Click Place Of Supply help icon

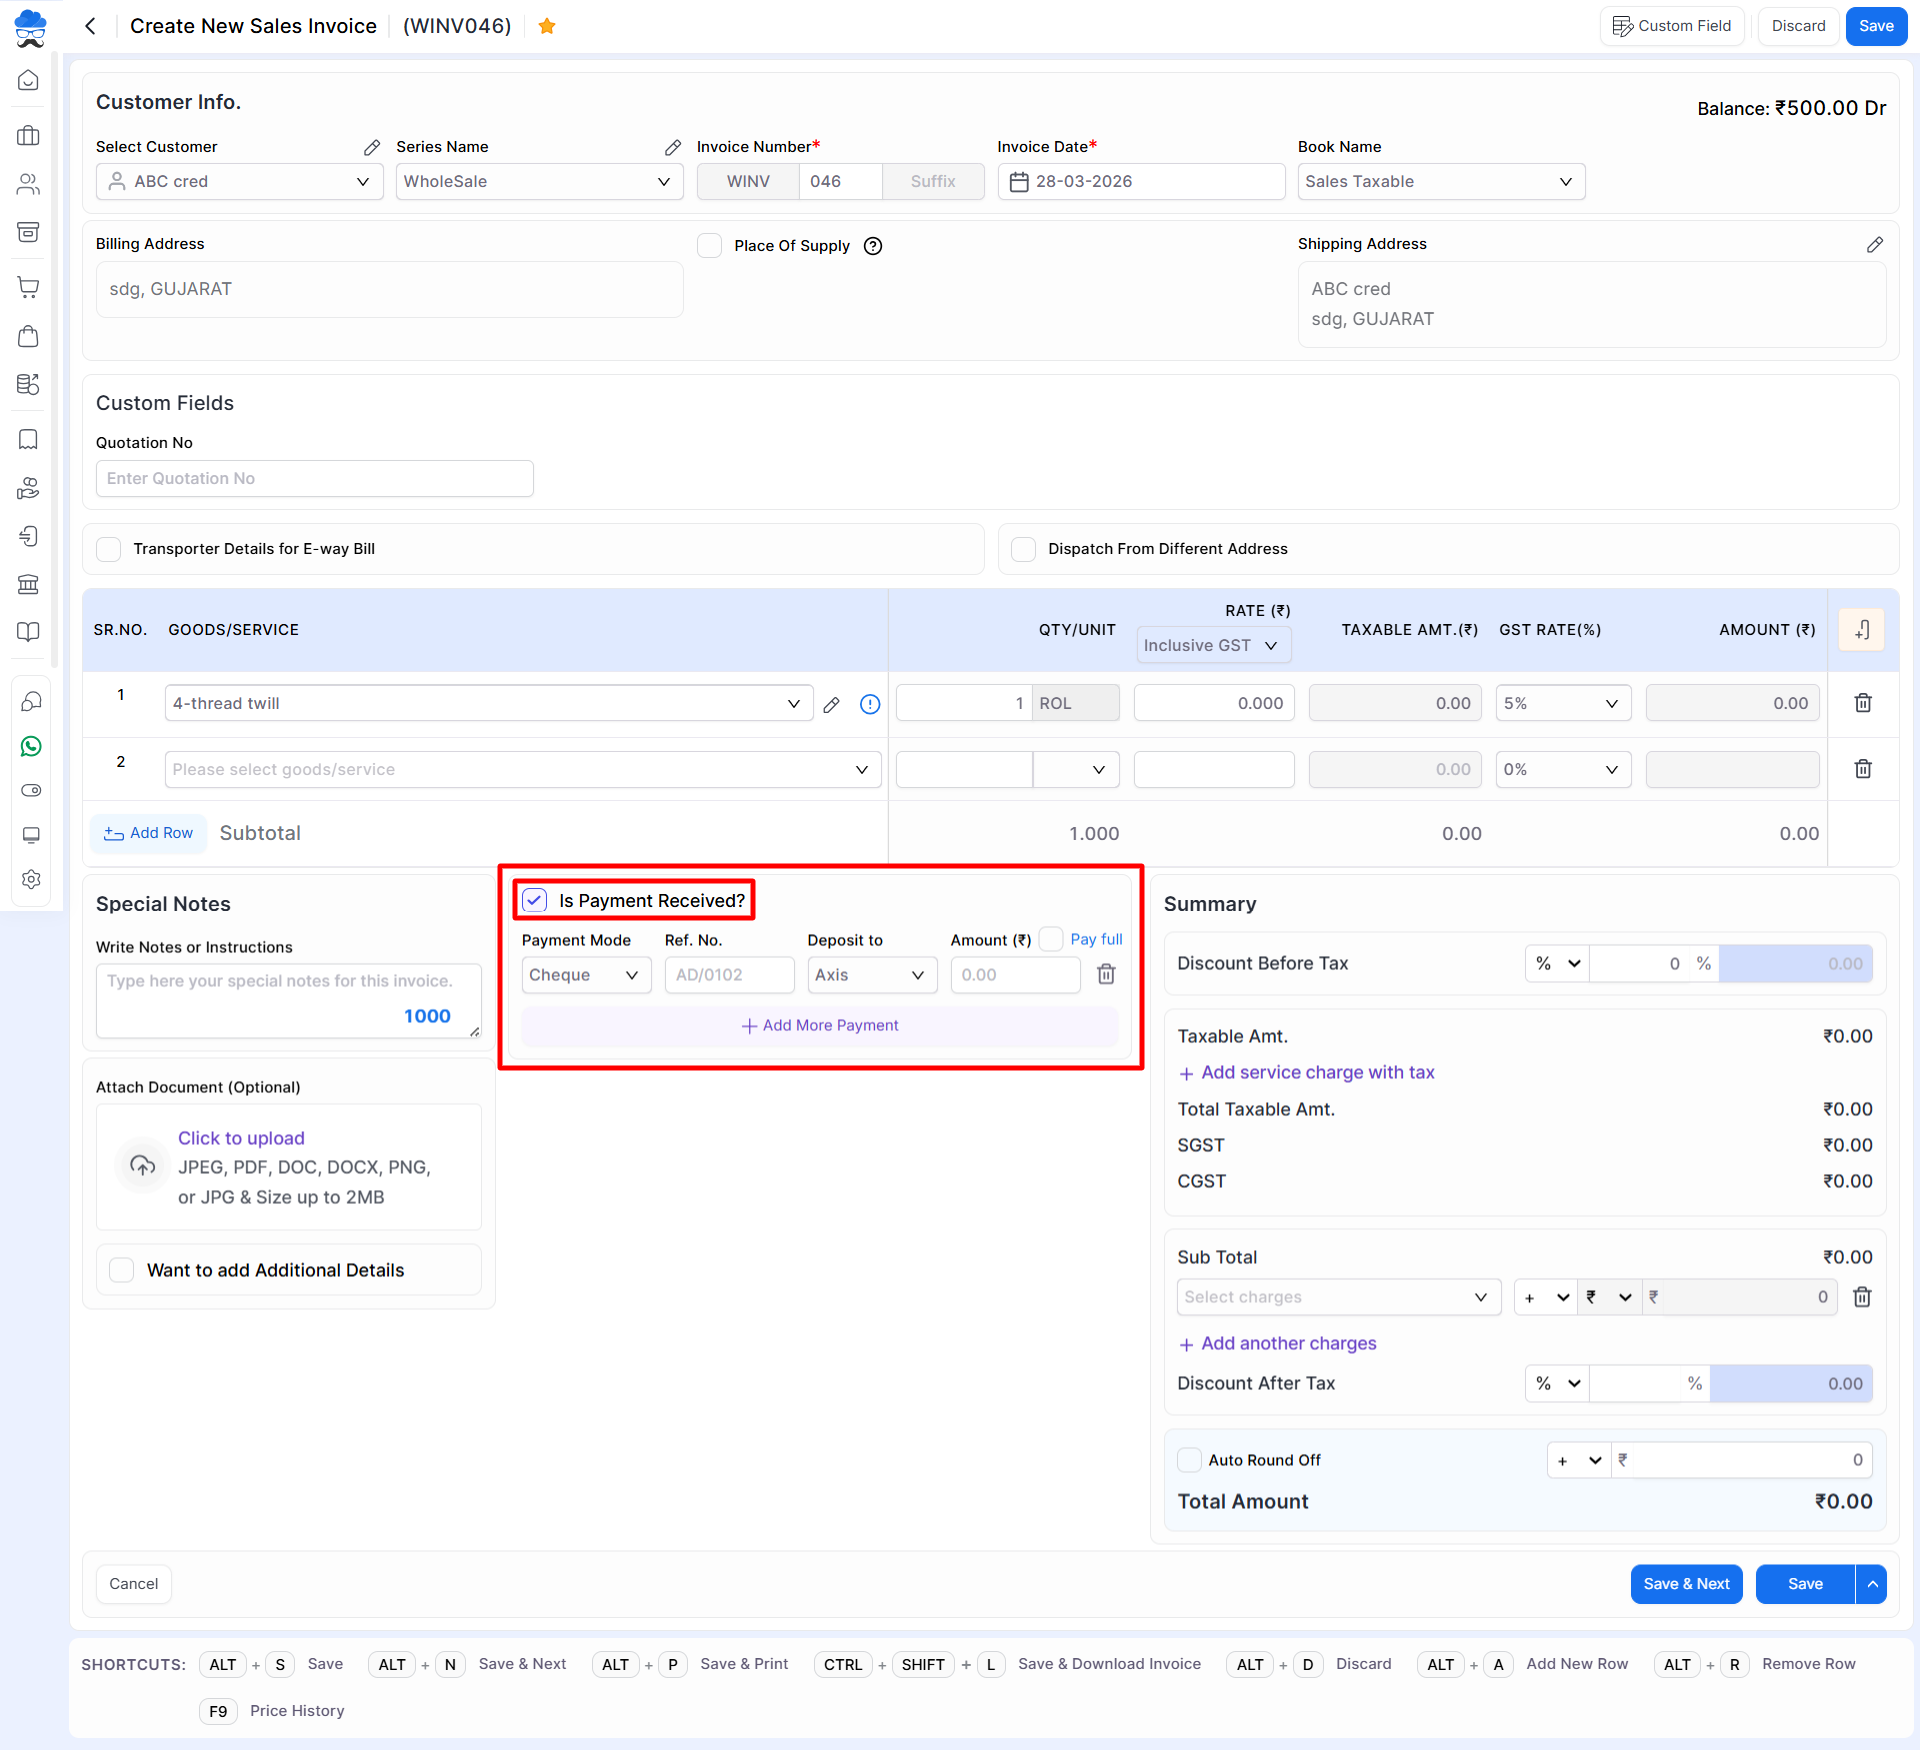(873, 246)
